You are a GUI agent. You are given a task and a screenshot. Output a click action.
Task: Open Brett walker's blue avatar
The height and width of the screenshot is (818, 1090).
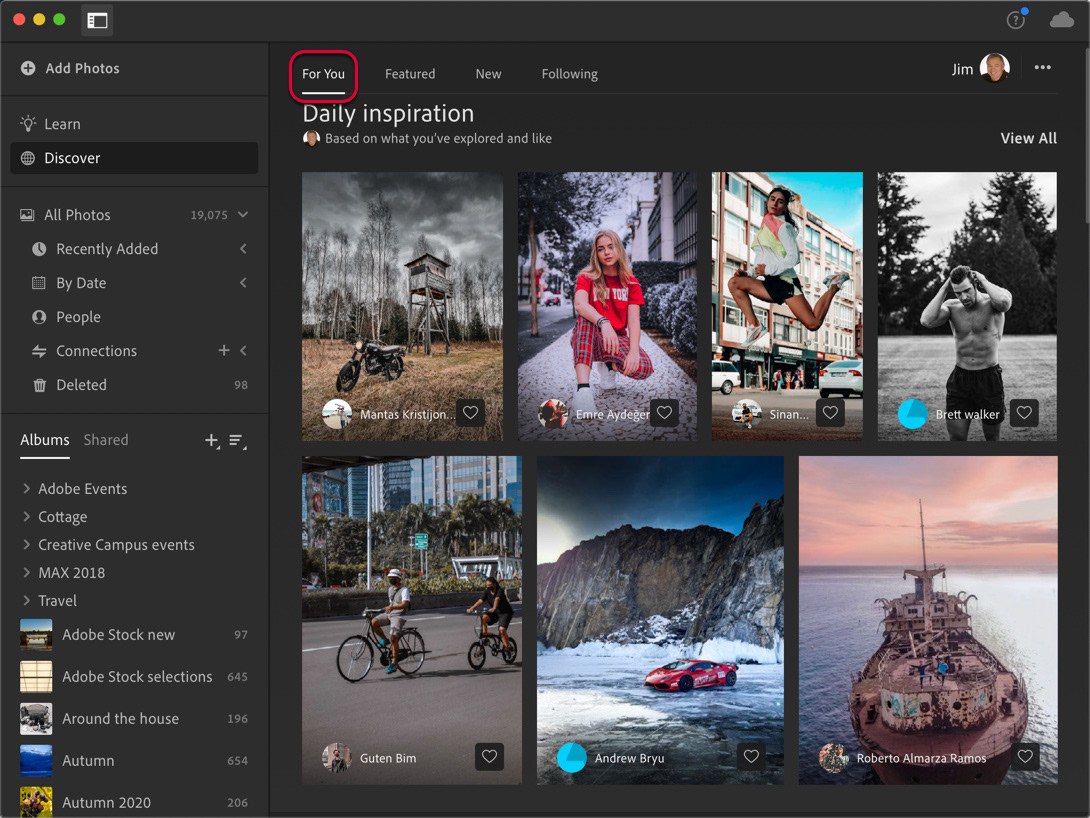click(913, 414)
